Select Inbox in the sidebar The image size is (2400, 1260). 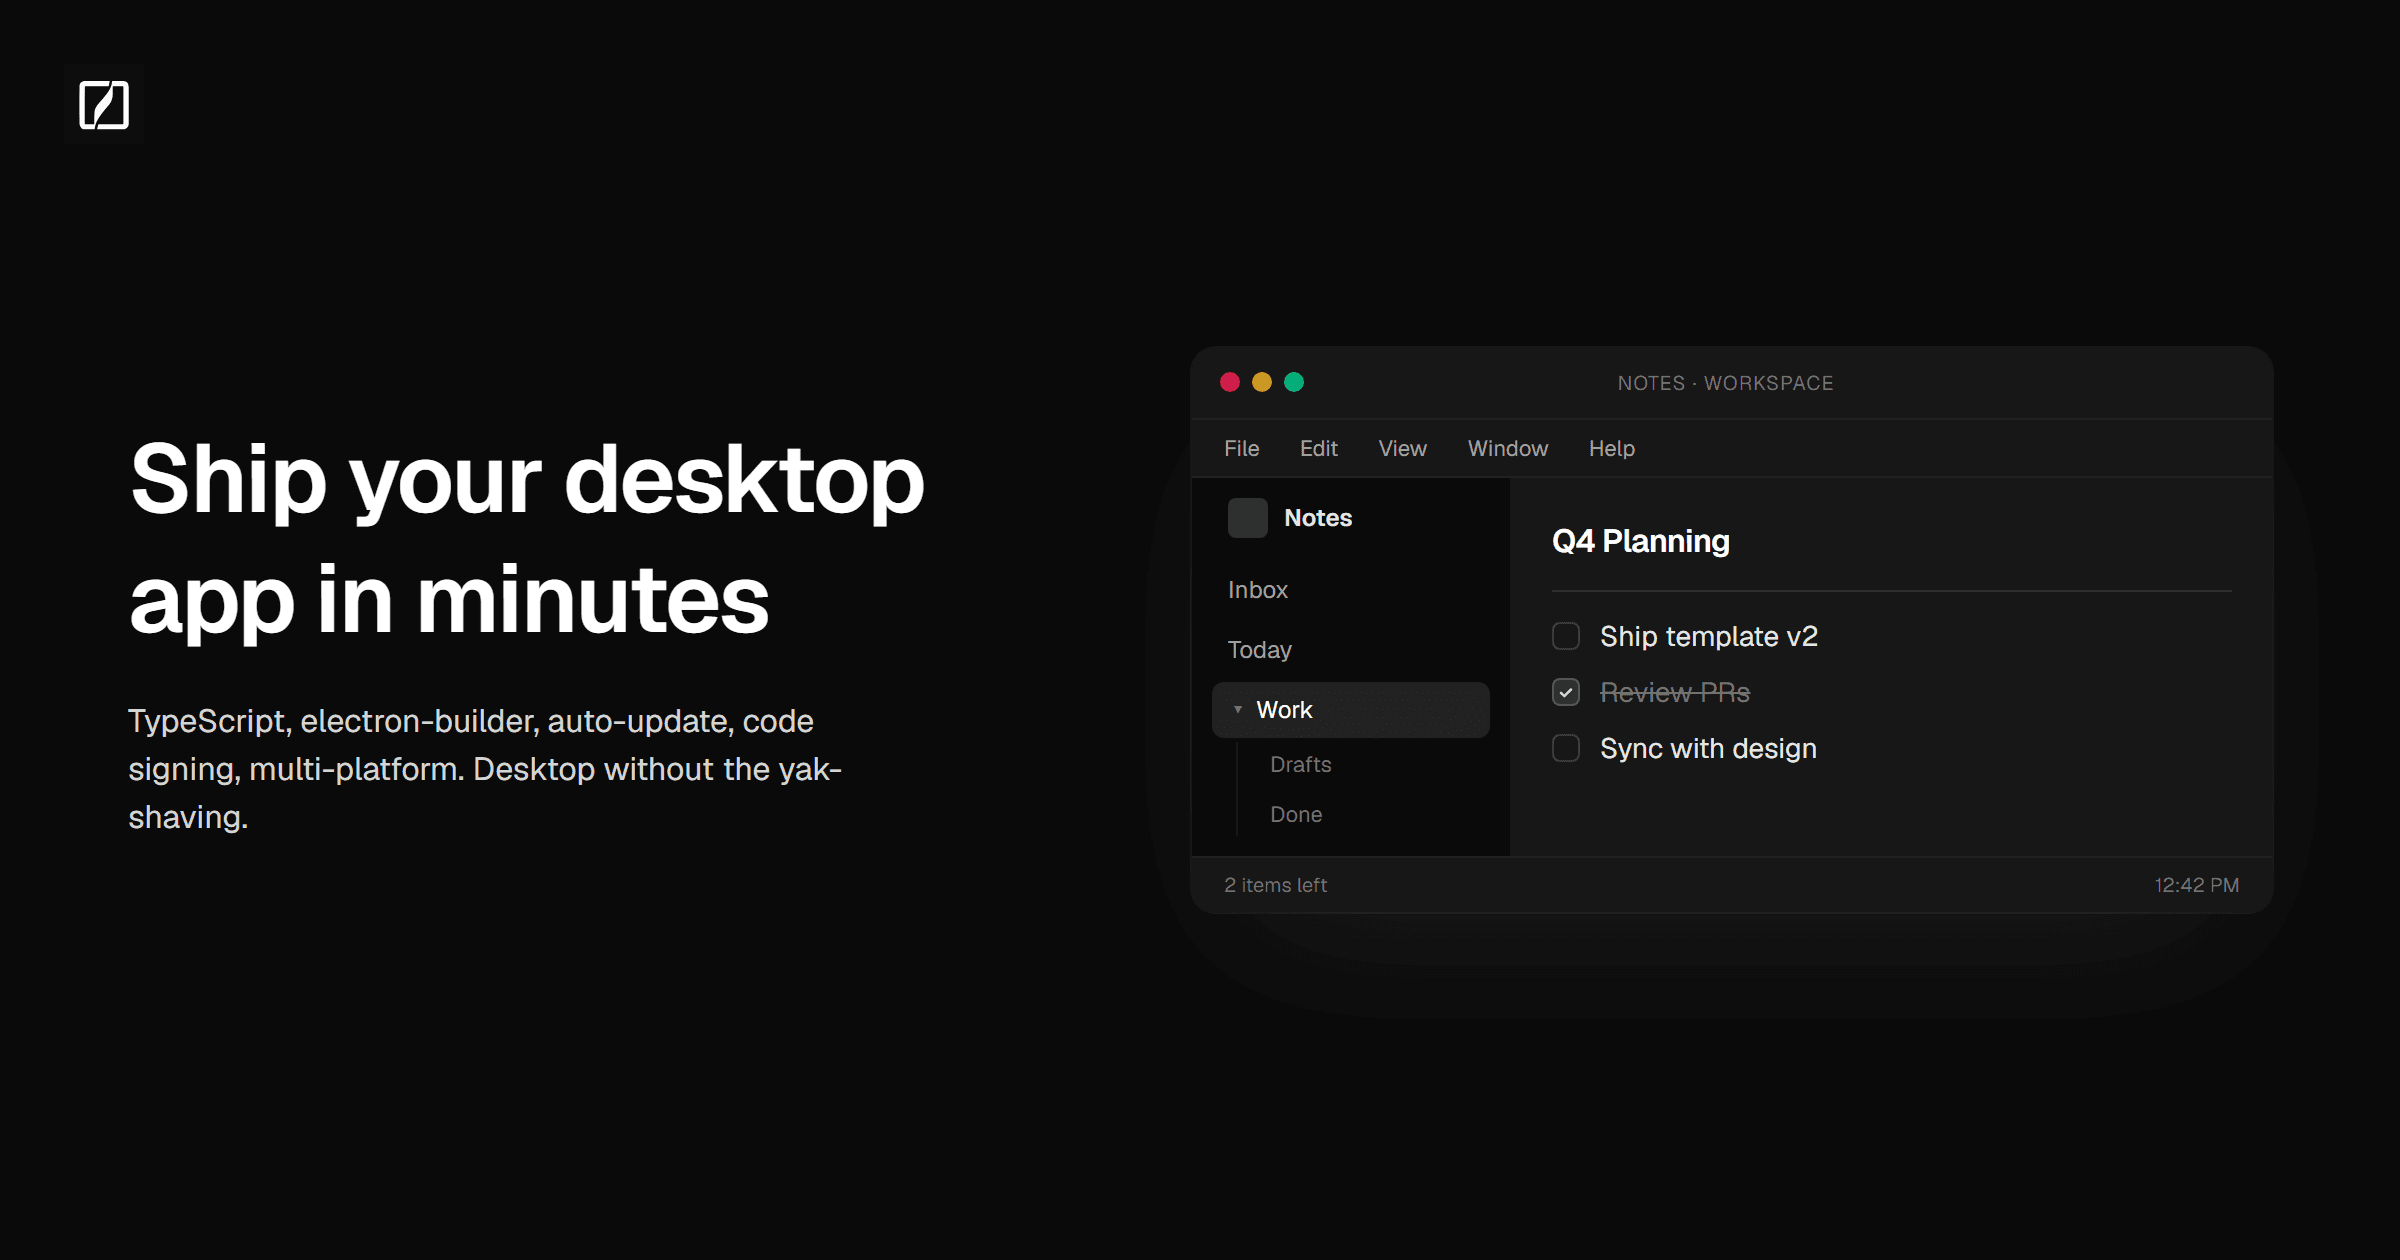click(1351, 590)
